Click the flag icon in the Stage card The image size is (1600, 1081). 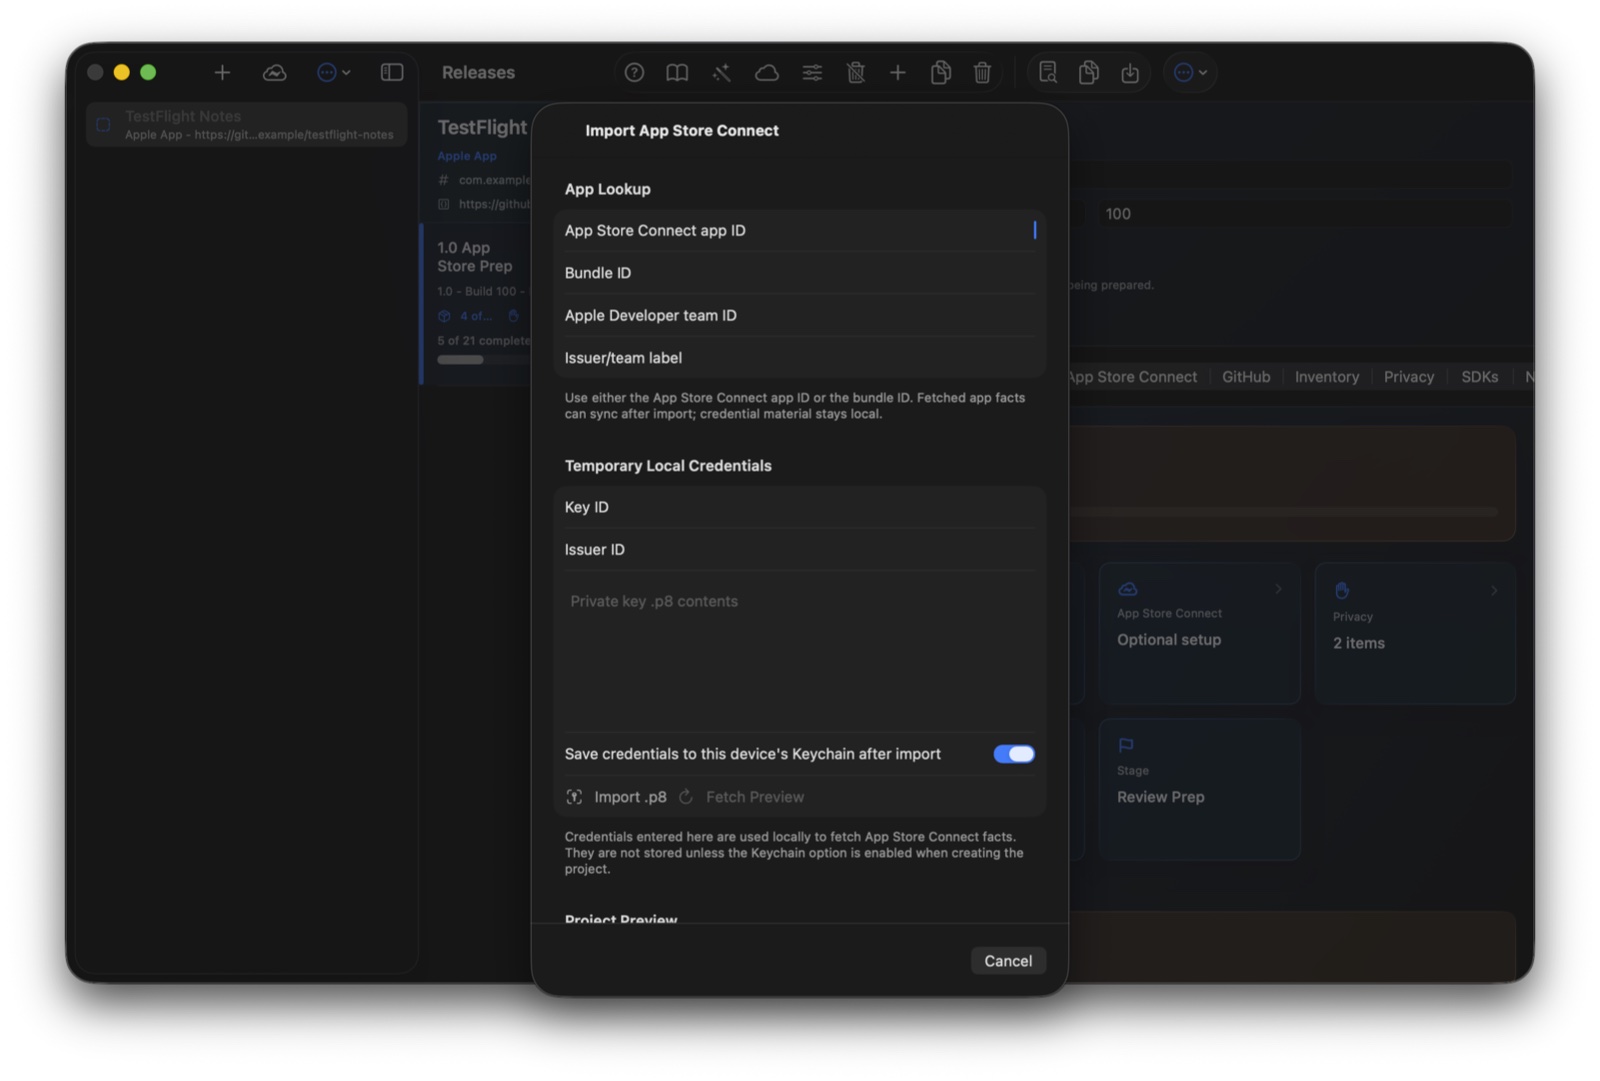(1126, 745)
